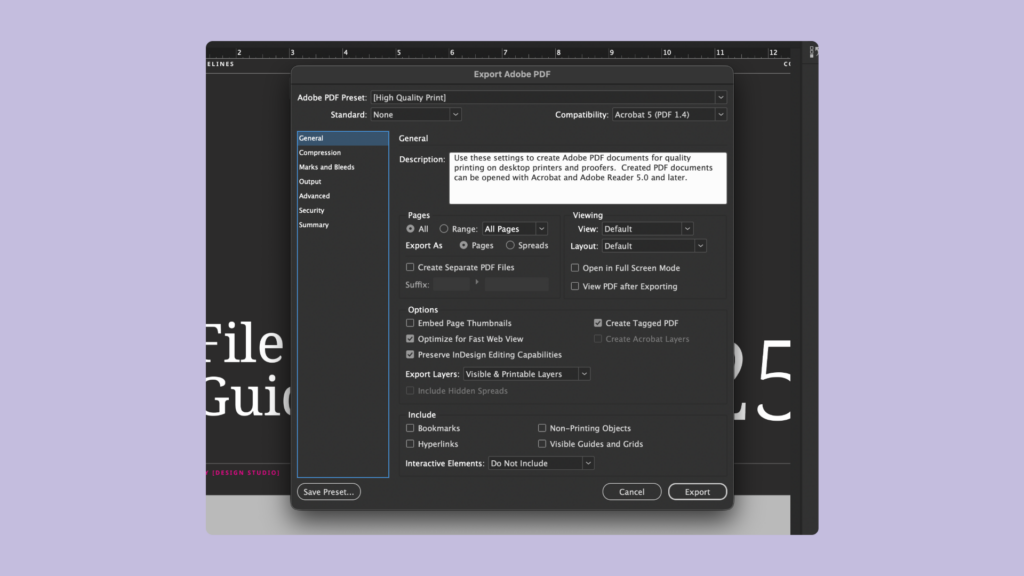Check Visible Guides and Grids option
Screen dimensions: 1024x576
coord(542,443)
